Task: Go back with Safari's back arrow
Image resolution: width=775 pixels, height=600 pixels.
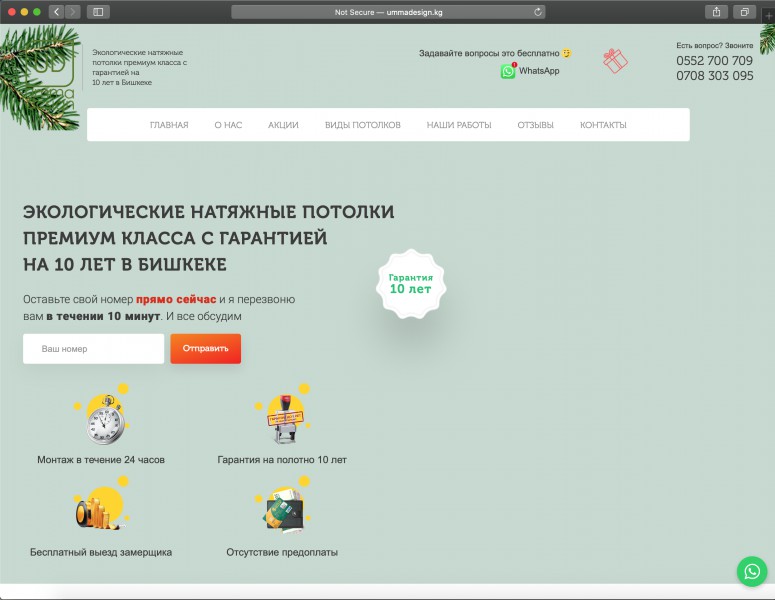Action: (x=57, y=12)
